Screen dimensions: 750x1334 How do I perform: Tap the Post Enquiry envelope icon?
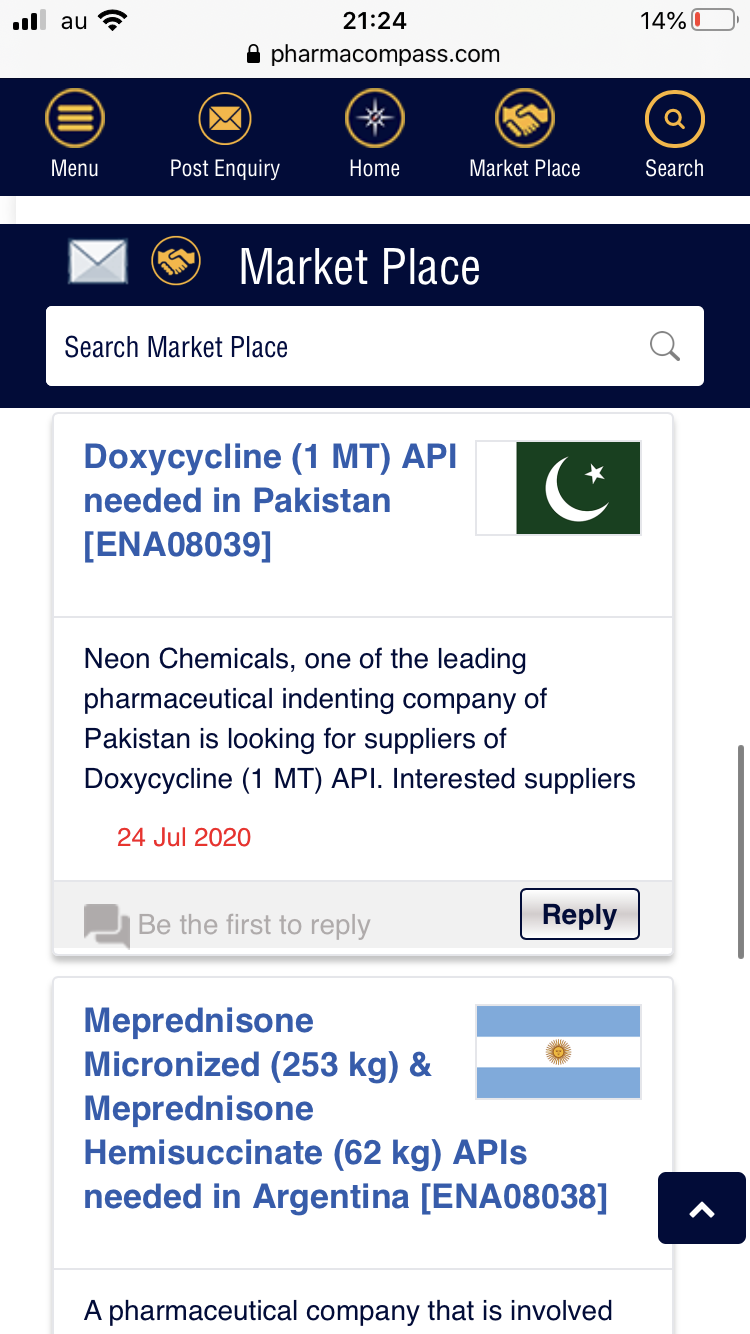(x=225, y=121)
